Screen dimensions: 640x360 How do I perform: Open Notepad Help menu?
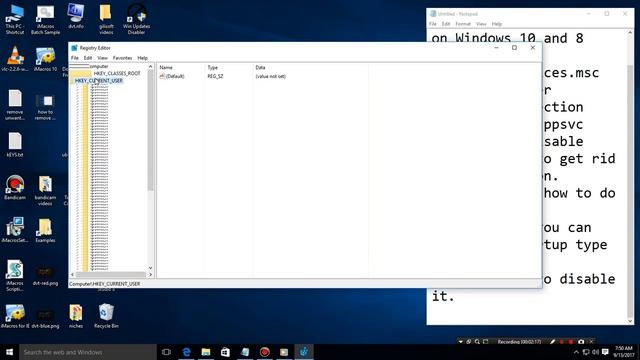[x=497, y=24]
